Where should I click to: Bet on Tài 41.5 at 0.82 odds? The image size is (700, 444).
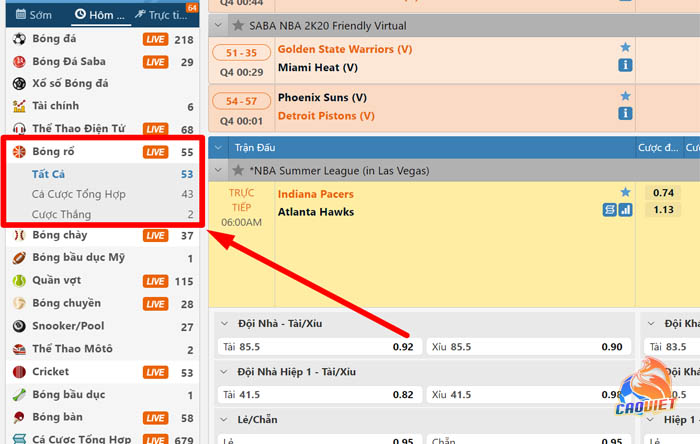(x=320, y=394)
